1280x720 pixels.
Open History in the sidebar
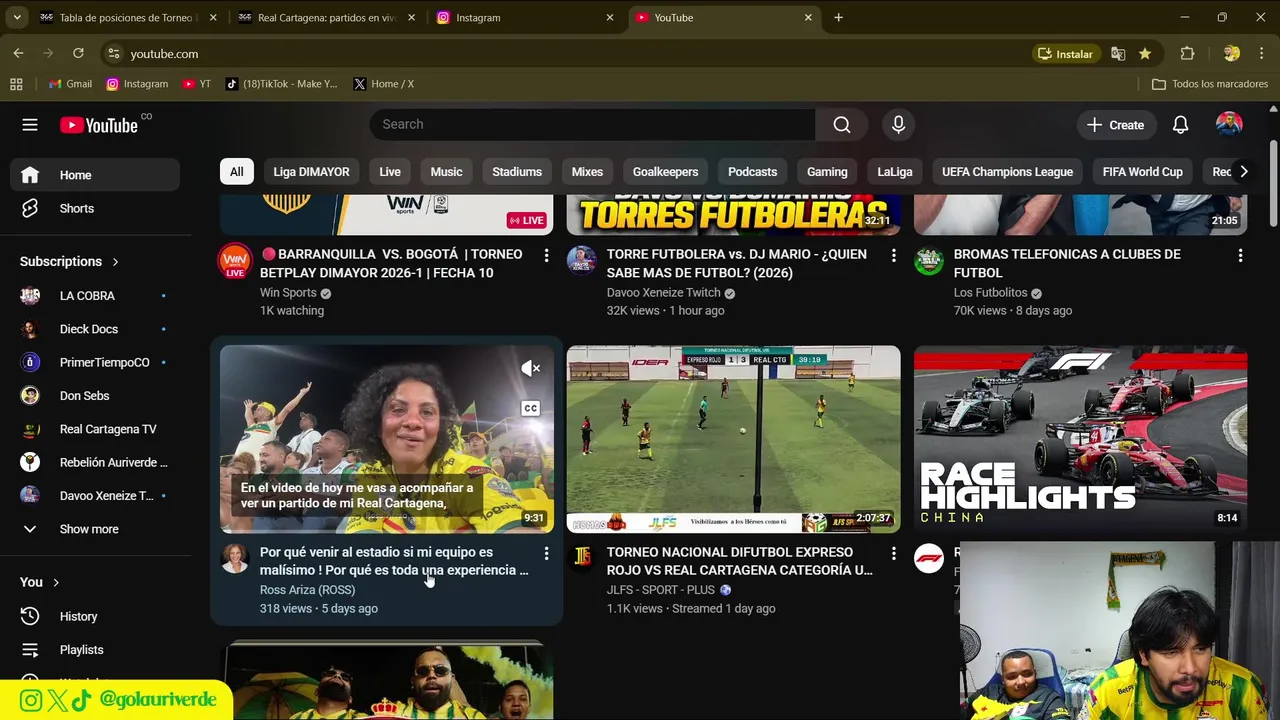95,616
